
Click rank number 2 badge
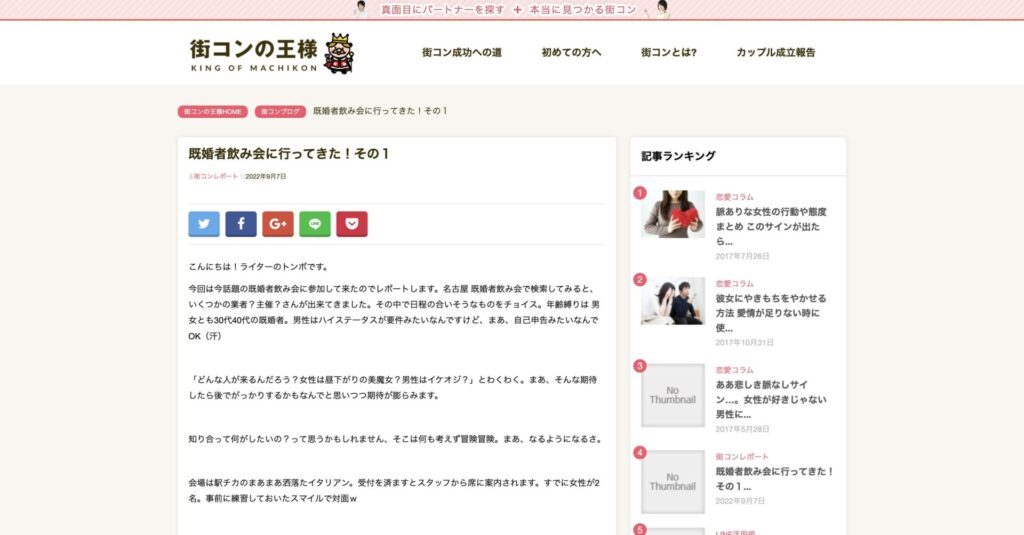[x=640, y=280]
